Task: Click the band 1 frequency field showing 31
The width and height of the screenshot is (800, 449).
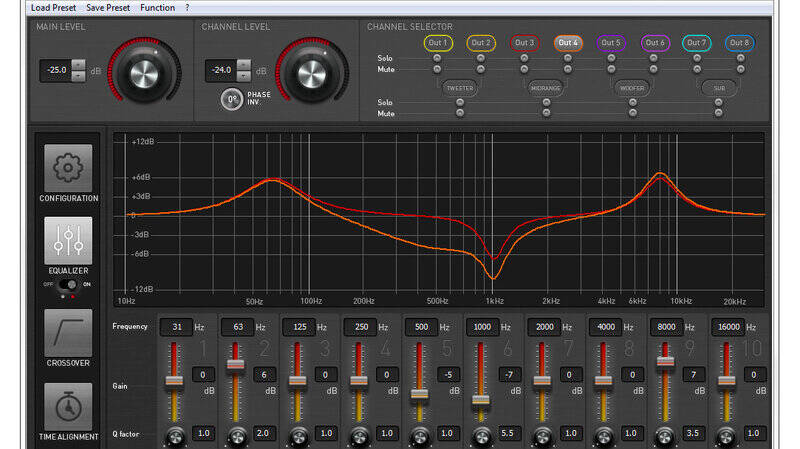Action: click(x=177, y=327)
